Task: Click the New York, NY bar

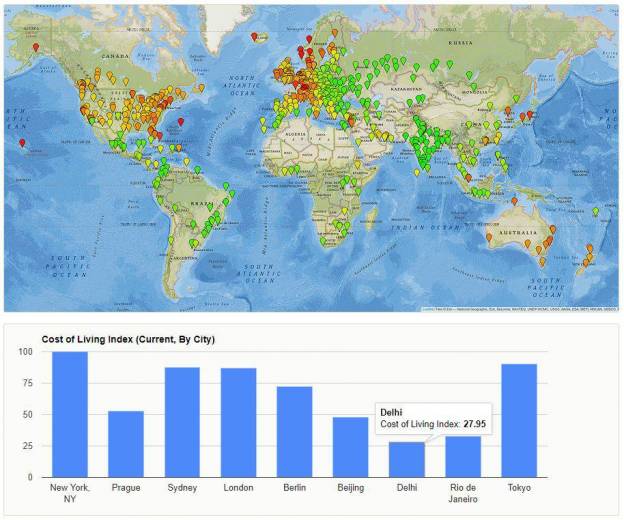Action: [70, 414]
